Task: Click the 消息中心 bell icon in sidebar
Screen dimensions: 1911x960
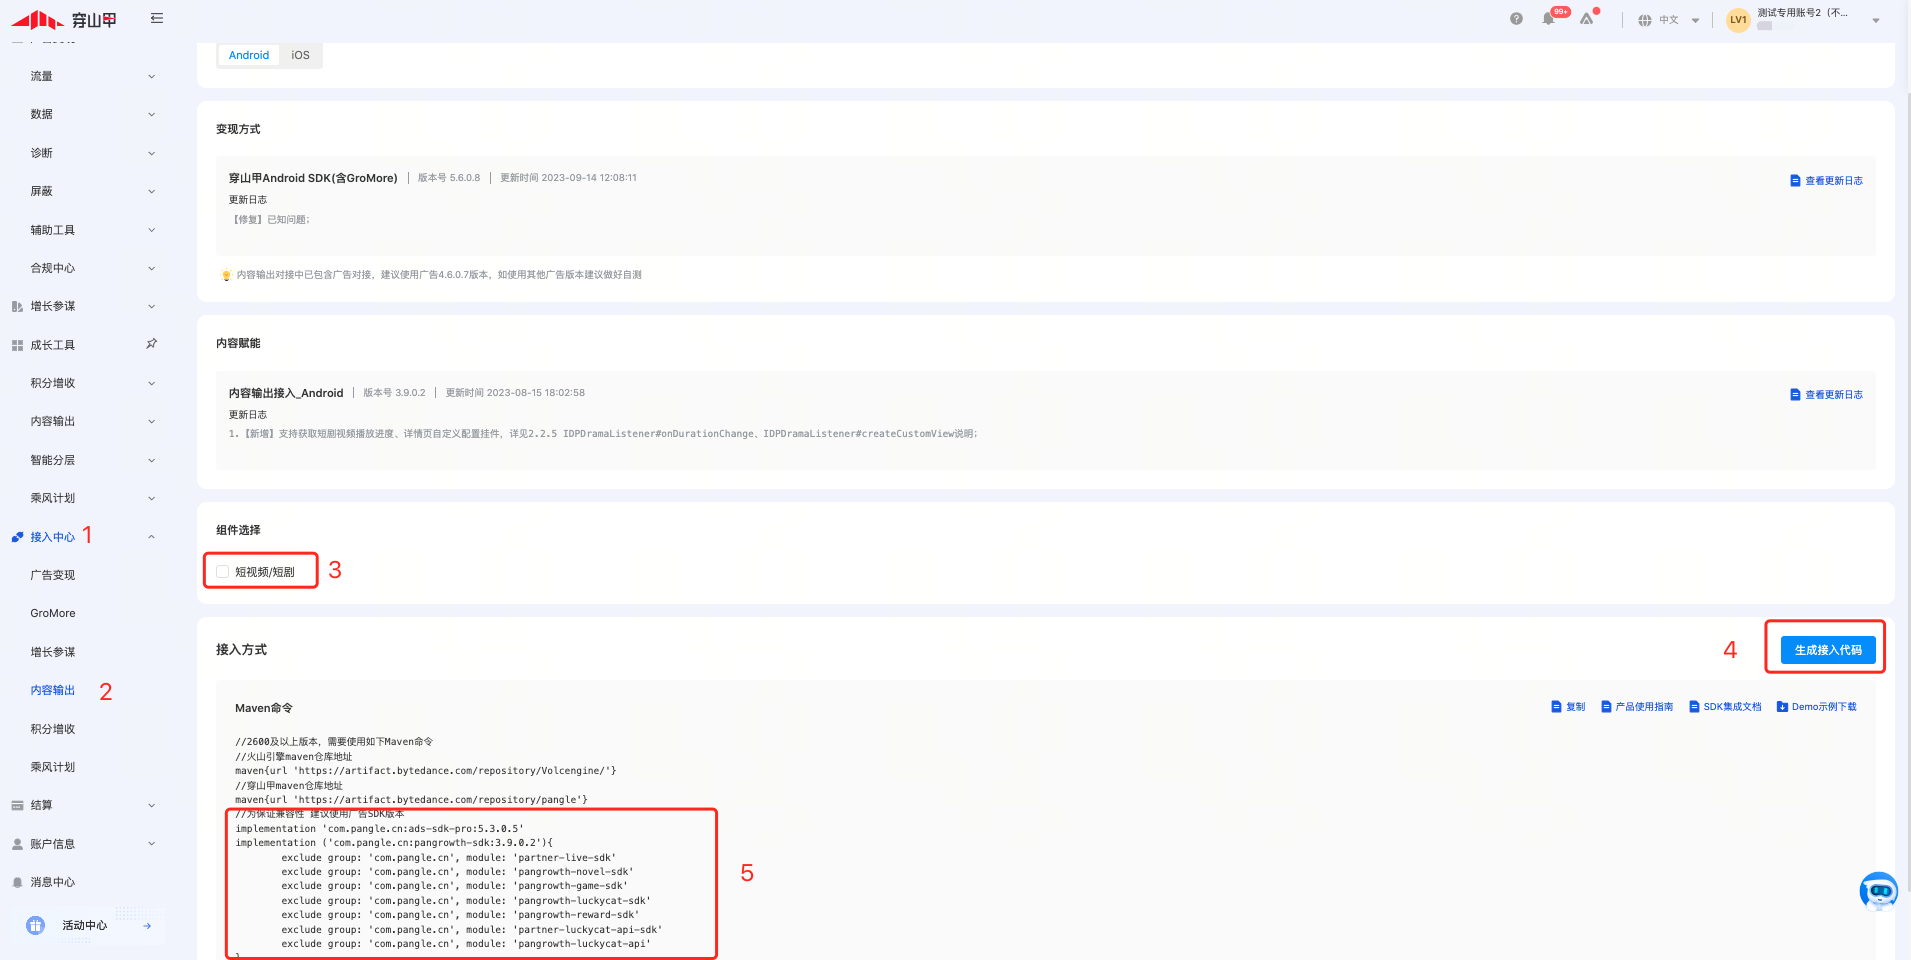Action: pos(17,882)
